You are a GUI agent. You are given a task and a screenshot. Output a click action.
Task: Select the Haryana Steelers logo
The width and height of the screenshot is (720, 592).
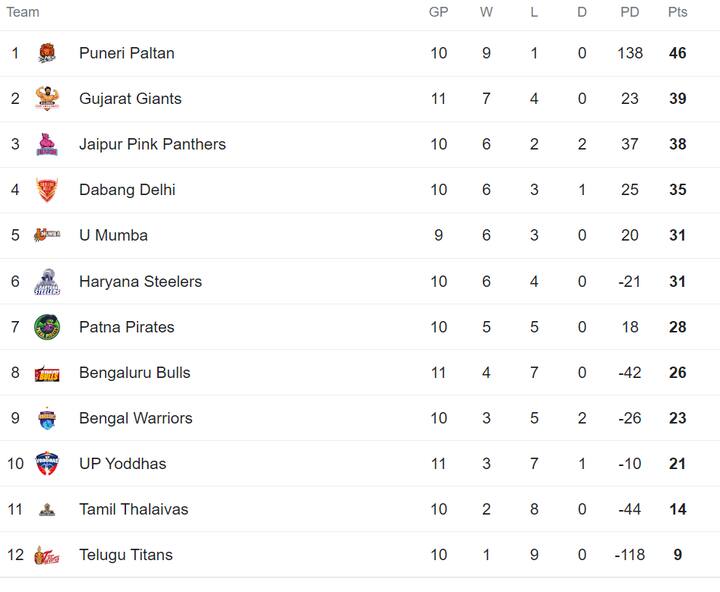pyautogui.click(x=47, y=282)
